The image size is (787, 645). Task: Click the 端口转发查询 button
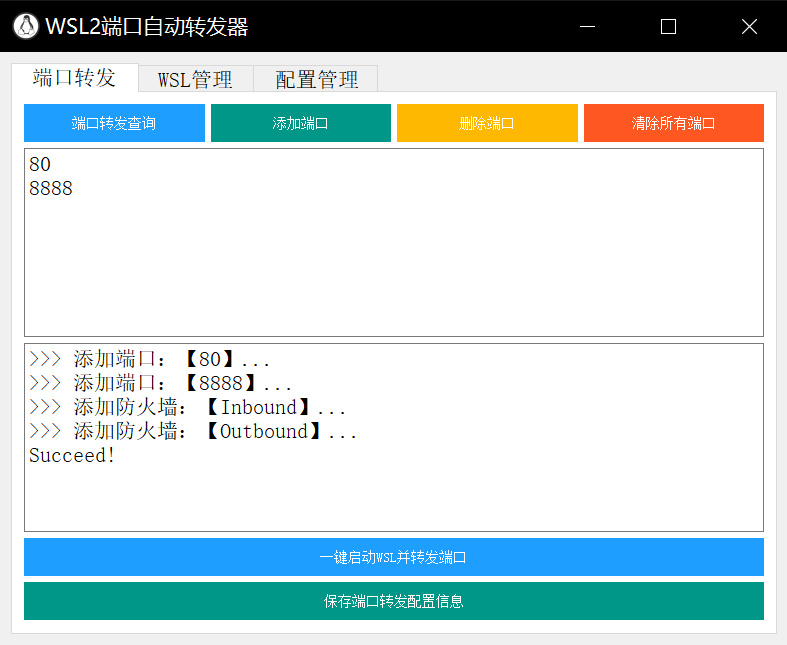pyautogui.click(x=114, y=123)
